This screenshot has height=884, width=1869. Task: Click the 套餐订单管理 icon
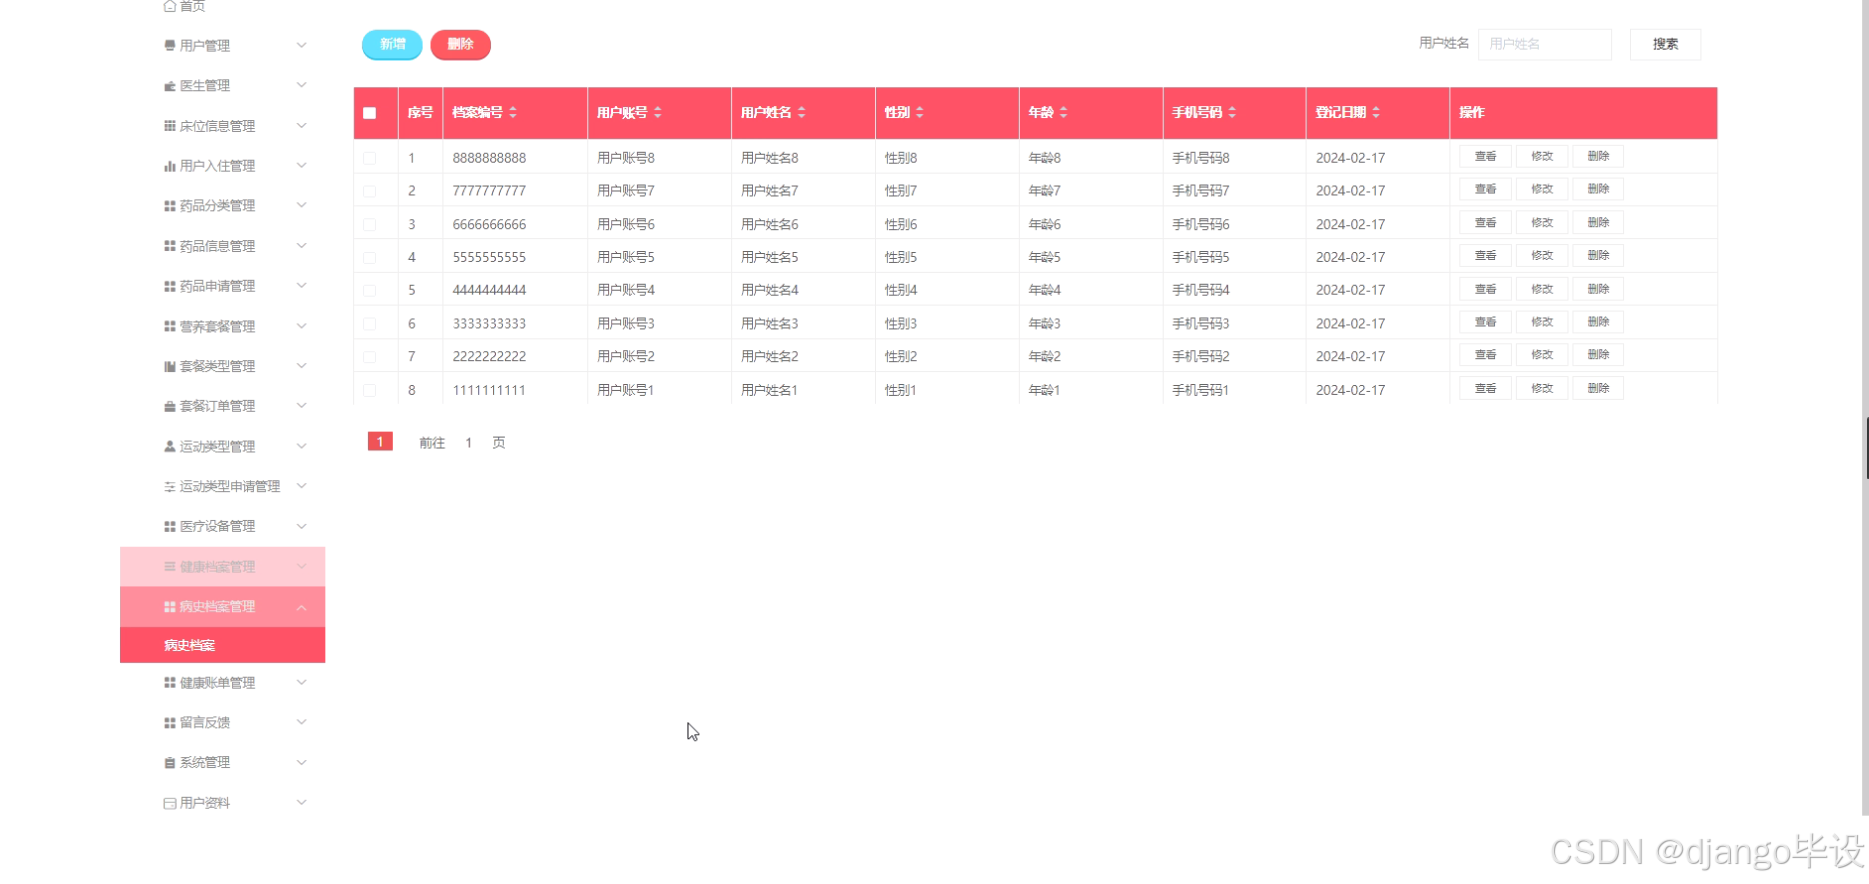click(x=170, y=406)
